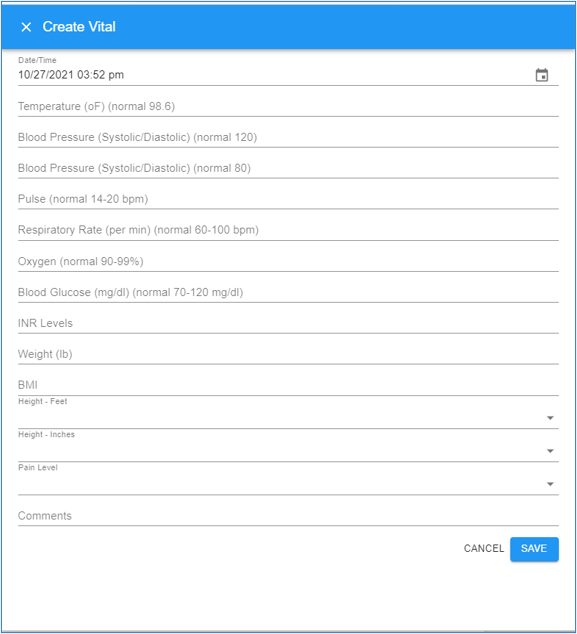Open the calendar date picker icon
The image size is (577, 634).
541,75
